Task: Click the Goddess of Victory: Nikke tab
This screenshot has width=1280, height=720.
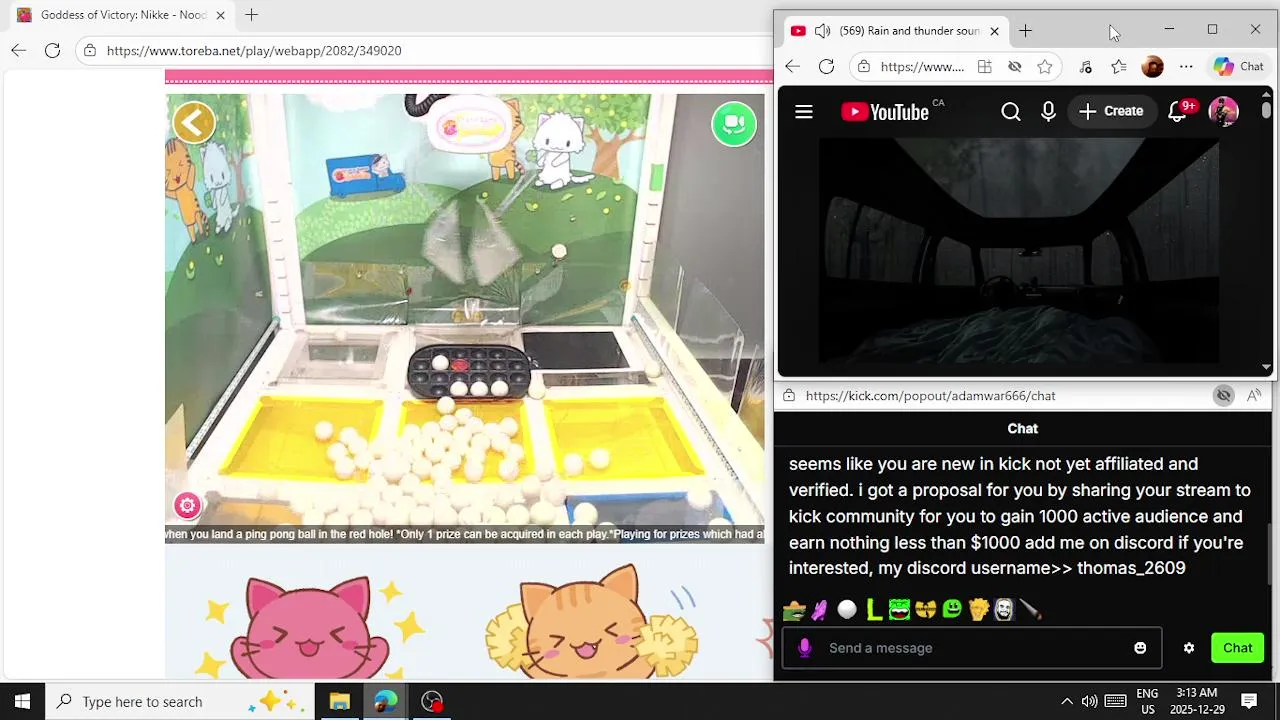Action: tap(122, 15)
